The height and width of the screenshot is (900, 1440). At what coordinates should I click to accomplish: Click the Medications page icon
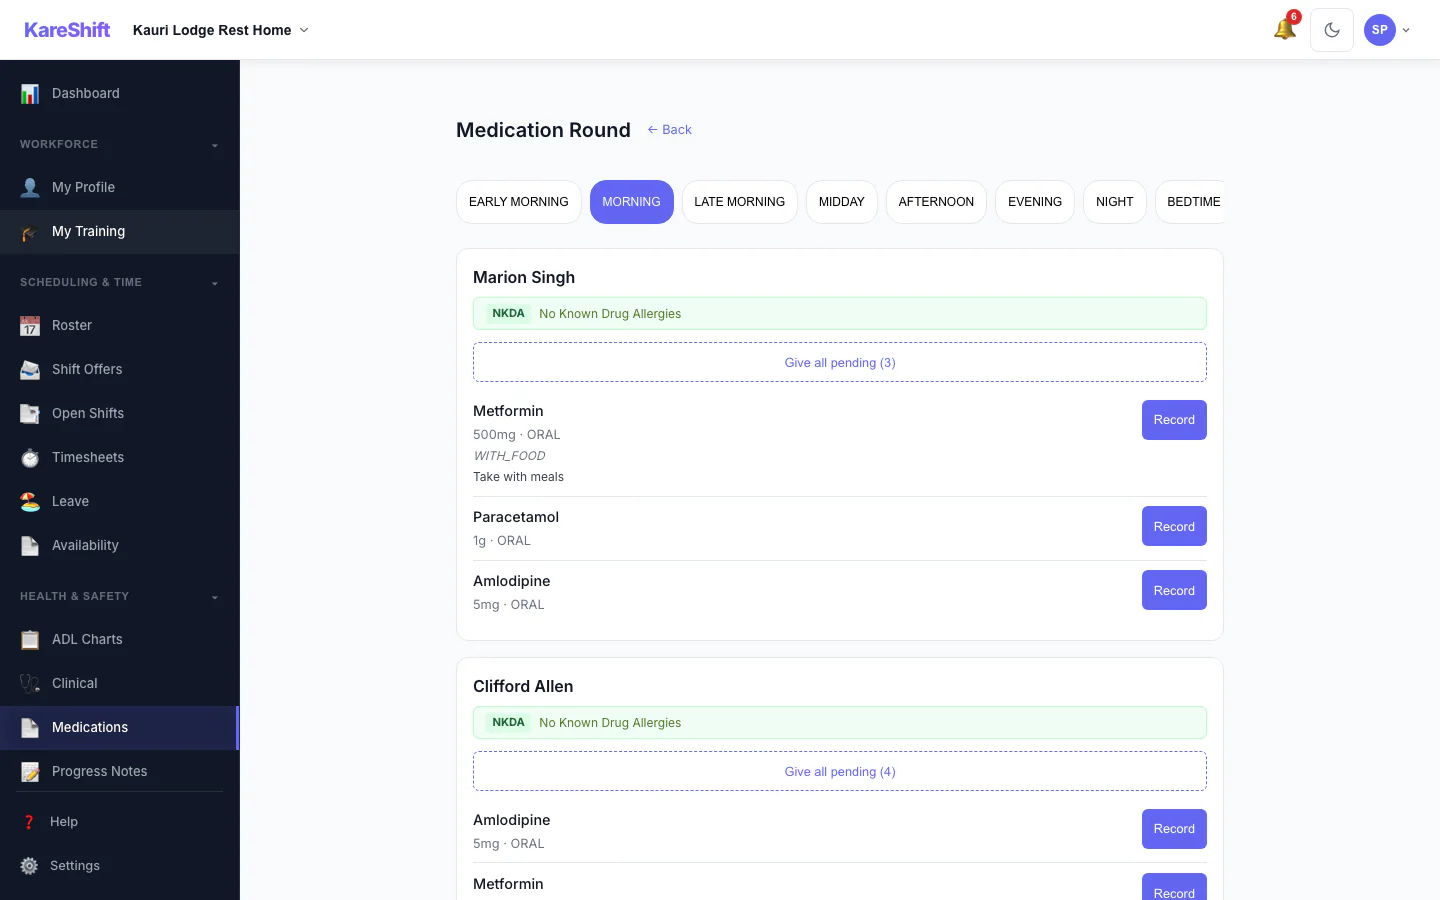[x=30, y=727]
